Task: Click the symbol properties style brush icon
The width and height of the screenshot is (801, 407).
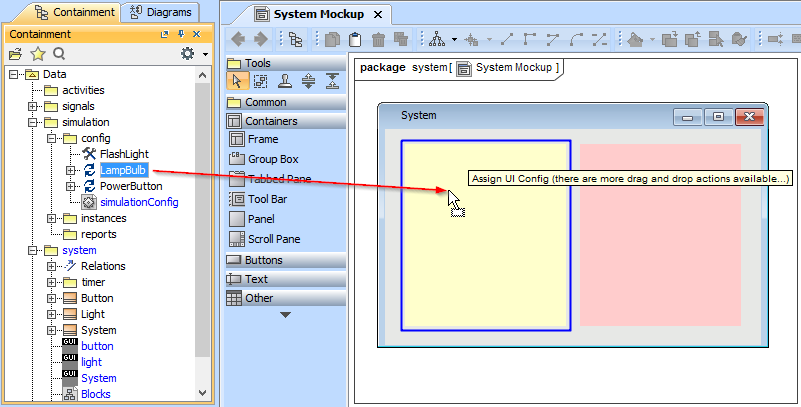Action: tap(739, 39)
